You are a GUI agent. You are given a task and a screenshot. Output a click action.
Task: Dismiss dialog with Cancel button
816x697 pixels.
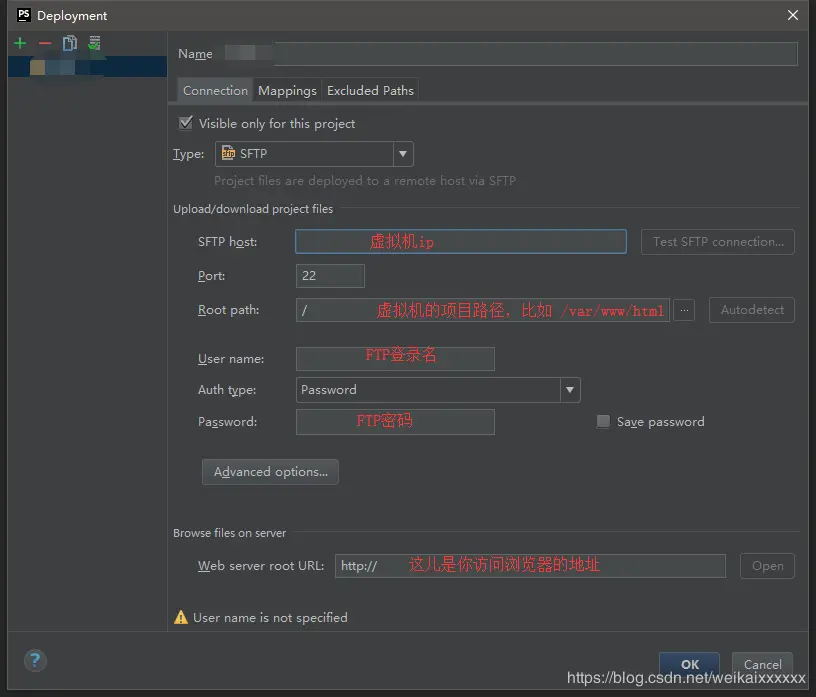pos(762,664)
